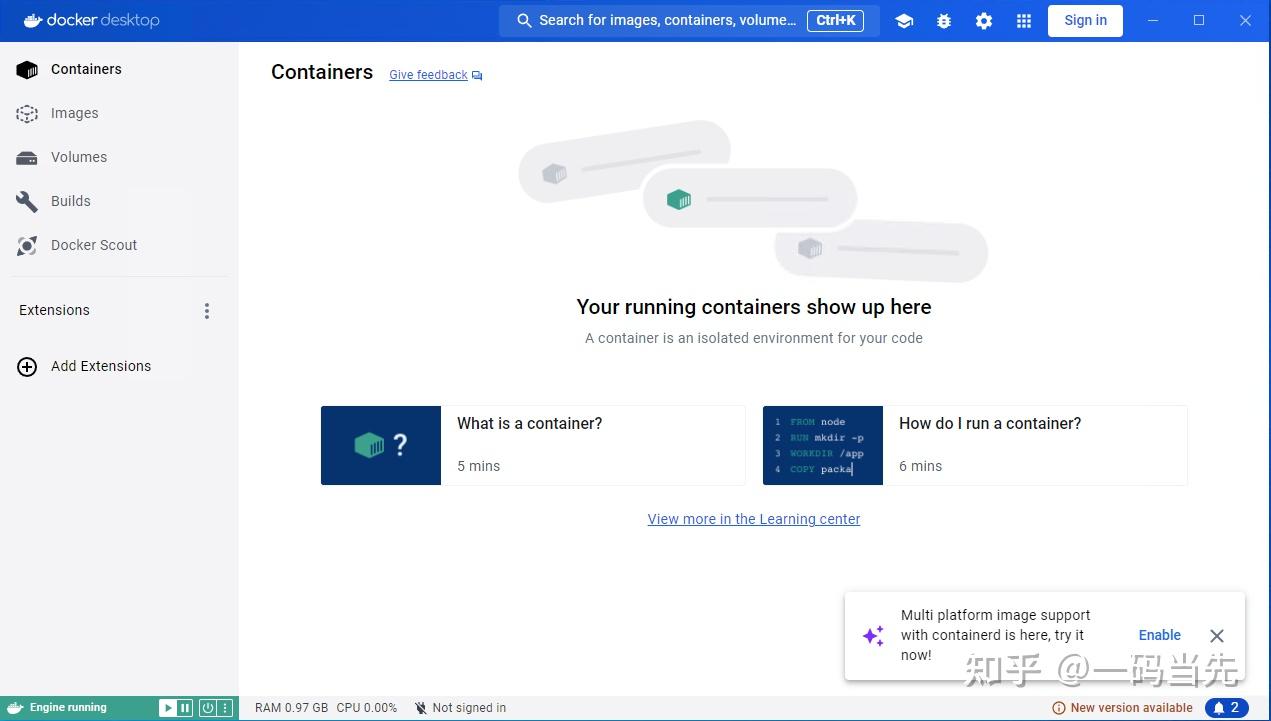Switch to the Images section
Screen dimensions: 1271x721
tap(74, 113)
